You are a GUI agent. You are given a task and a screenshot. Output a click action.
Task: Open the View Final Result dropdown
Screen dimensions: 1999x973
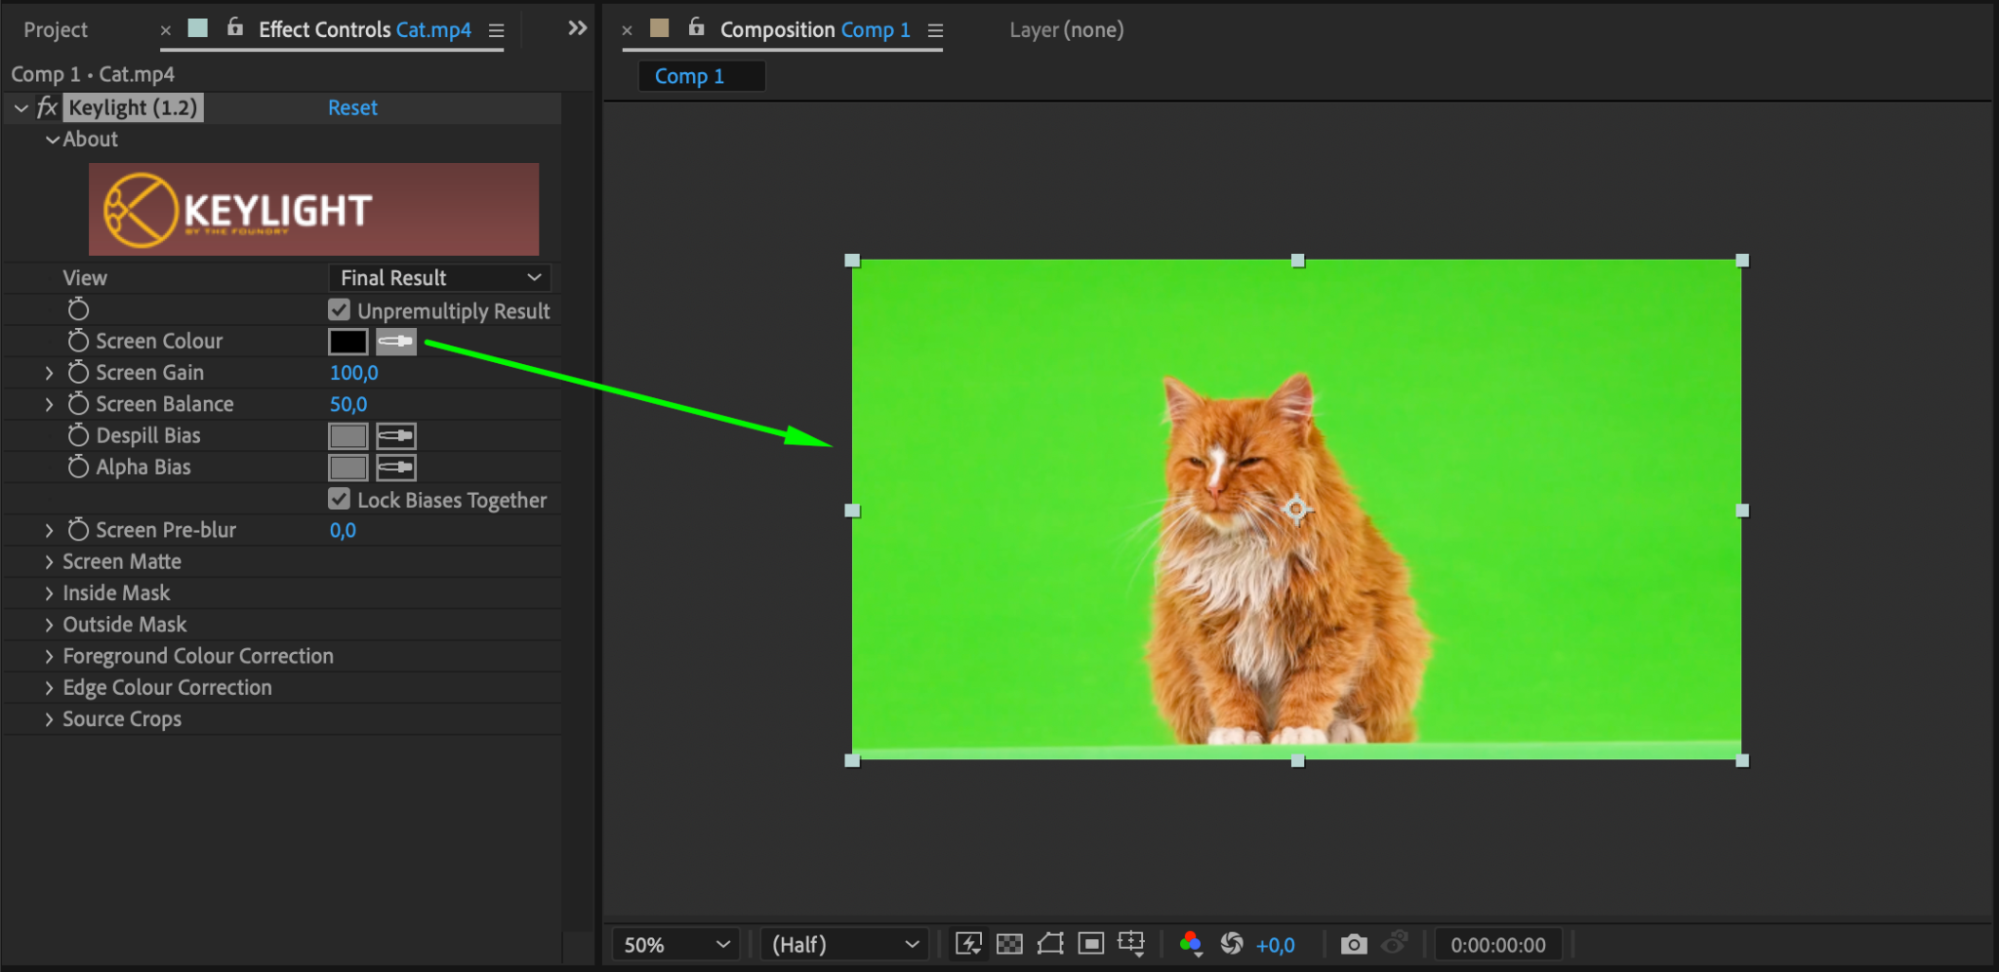pyautogui.click(x=439, y=278)
